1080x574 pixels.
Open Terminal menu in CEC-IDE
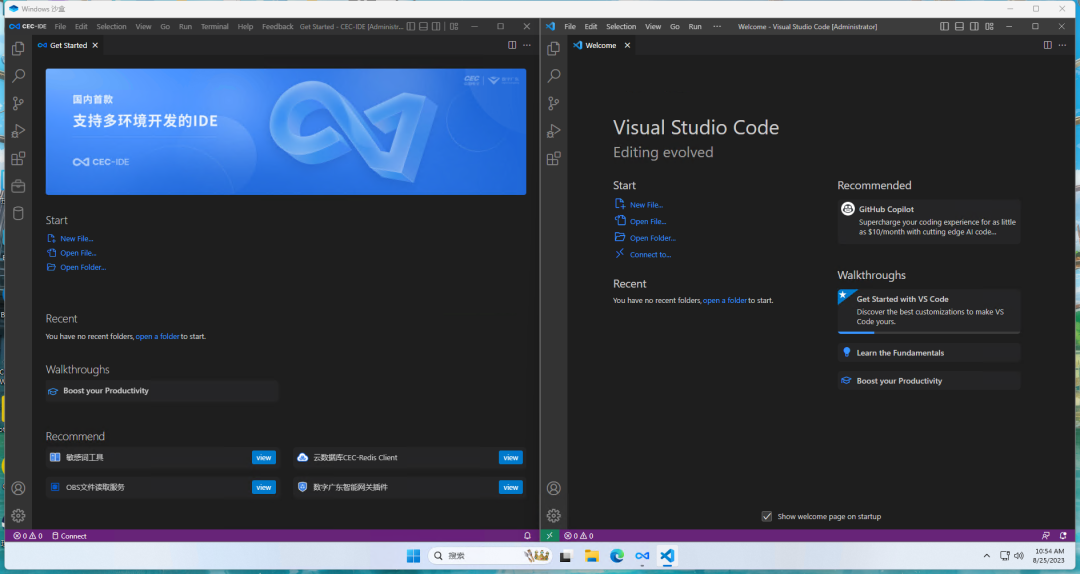(x=214, y=26)
